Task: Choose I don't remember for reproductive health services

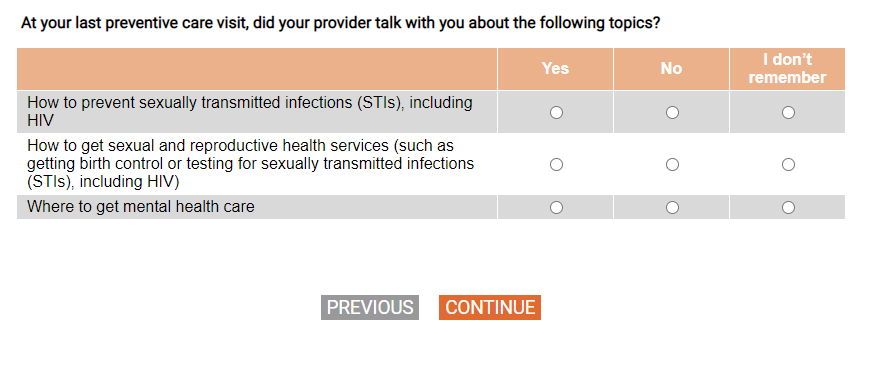Action: pos(788,165)
